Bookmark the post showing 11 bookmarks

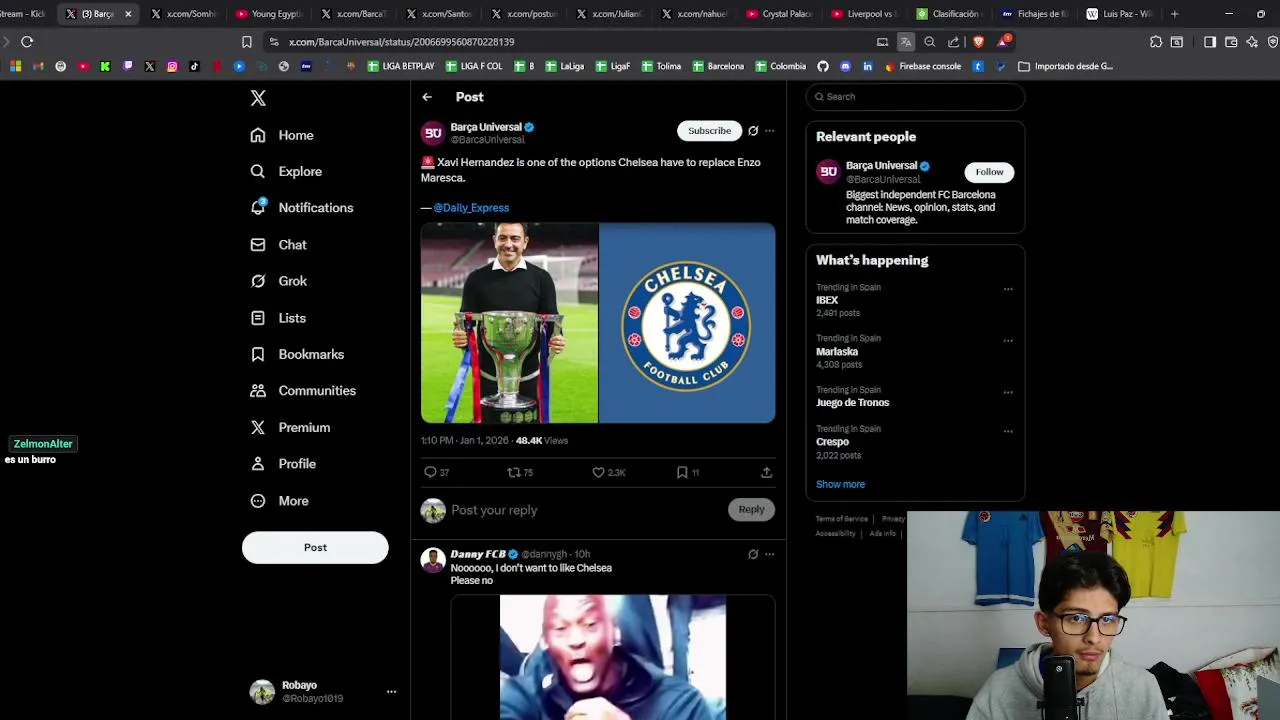click(687, 472)
